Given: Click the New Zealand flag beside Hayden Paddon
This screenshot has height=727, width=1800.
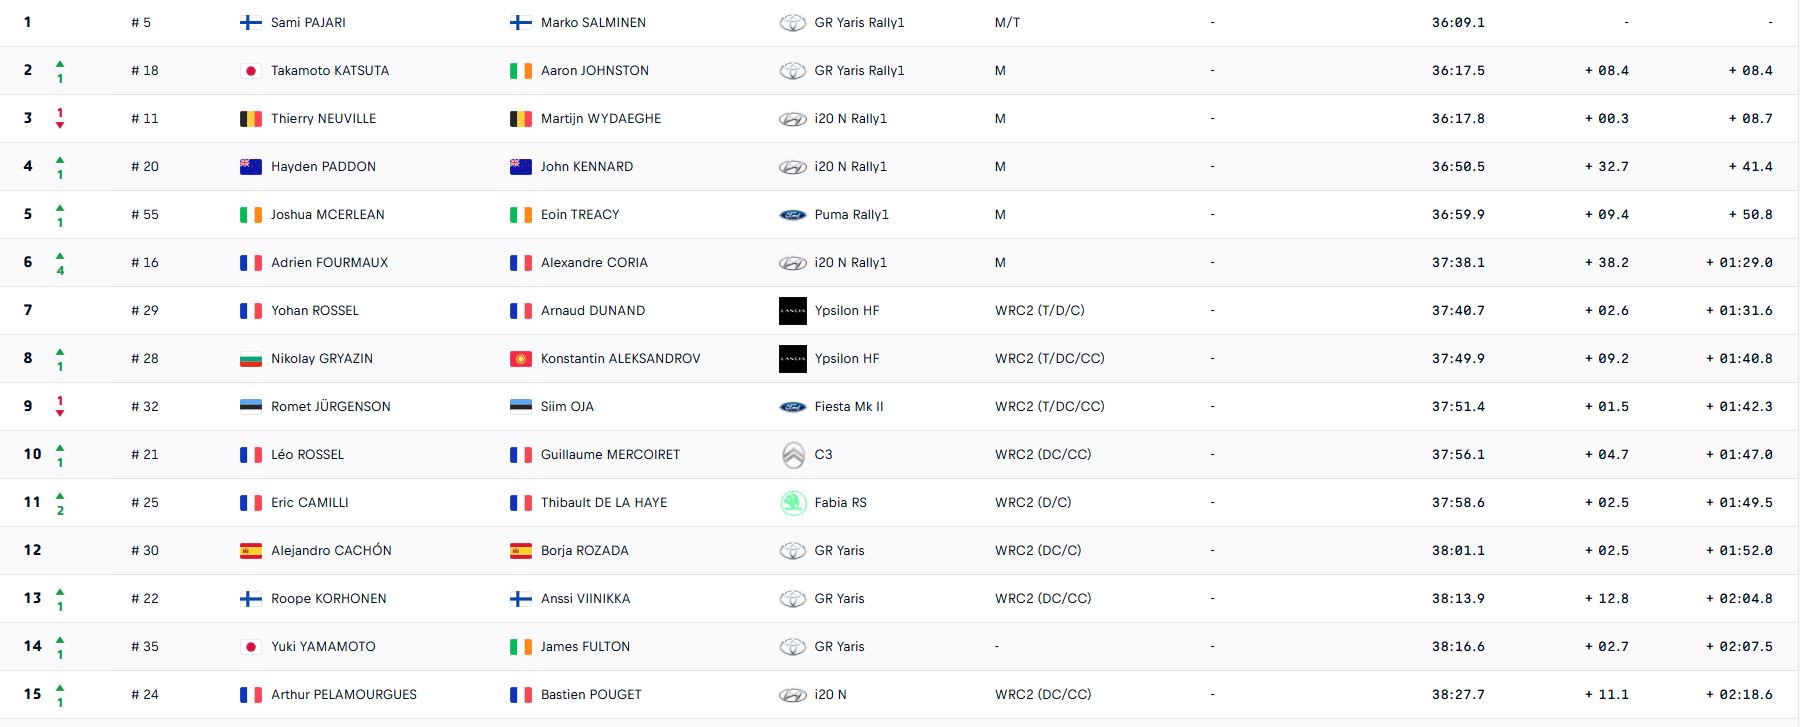Looking at the screenshot, I should coord(251,167).
